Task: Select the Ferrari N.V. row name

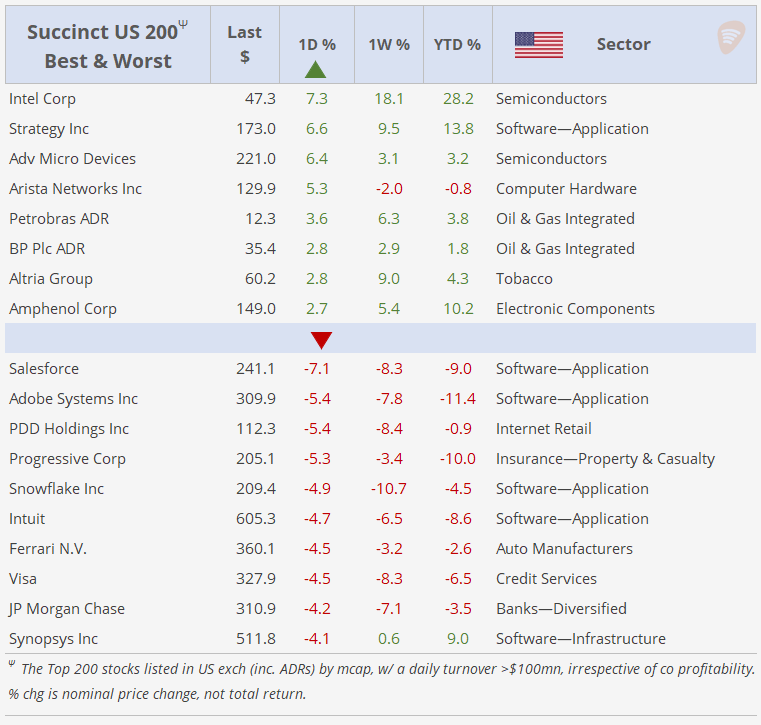Action: [48, 549]
